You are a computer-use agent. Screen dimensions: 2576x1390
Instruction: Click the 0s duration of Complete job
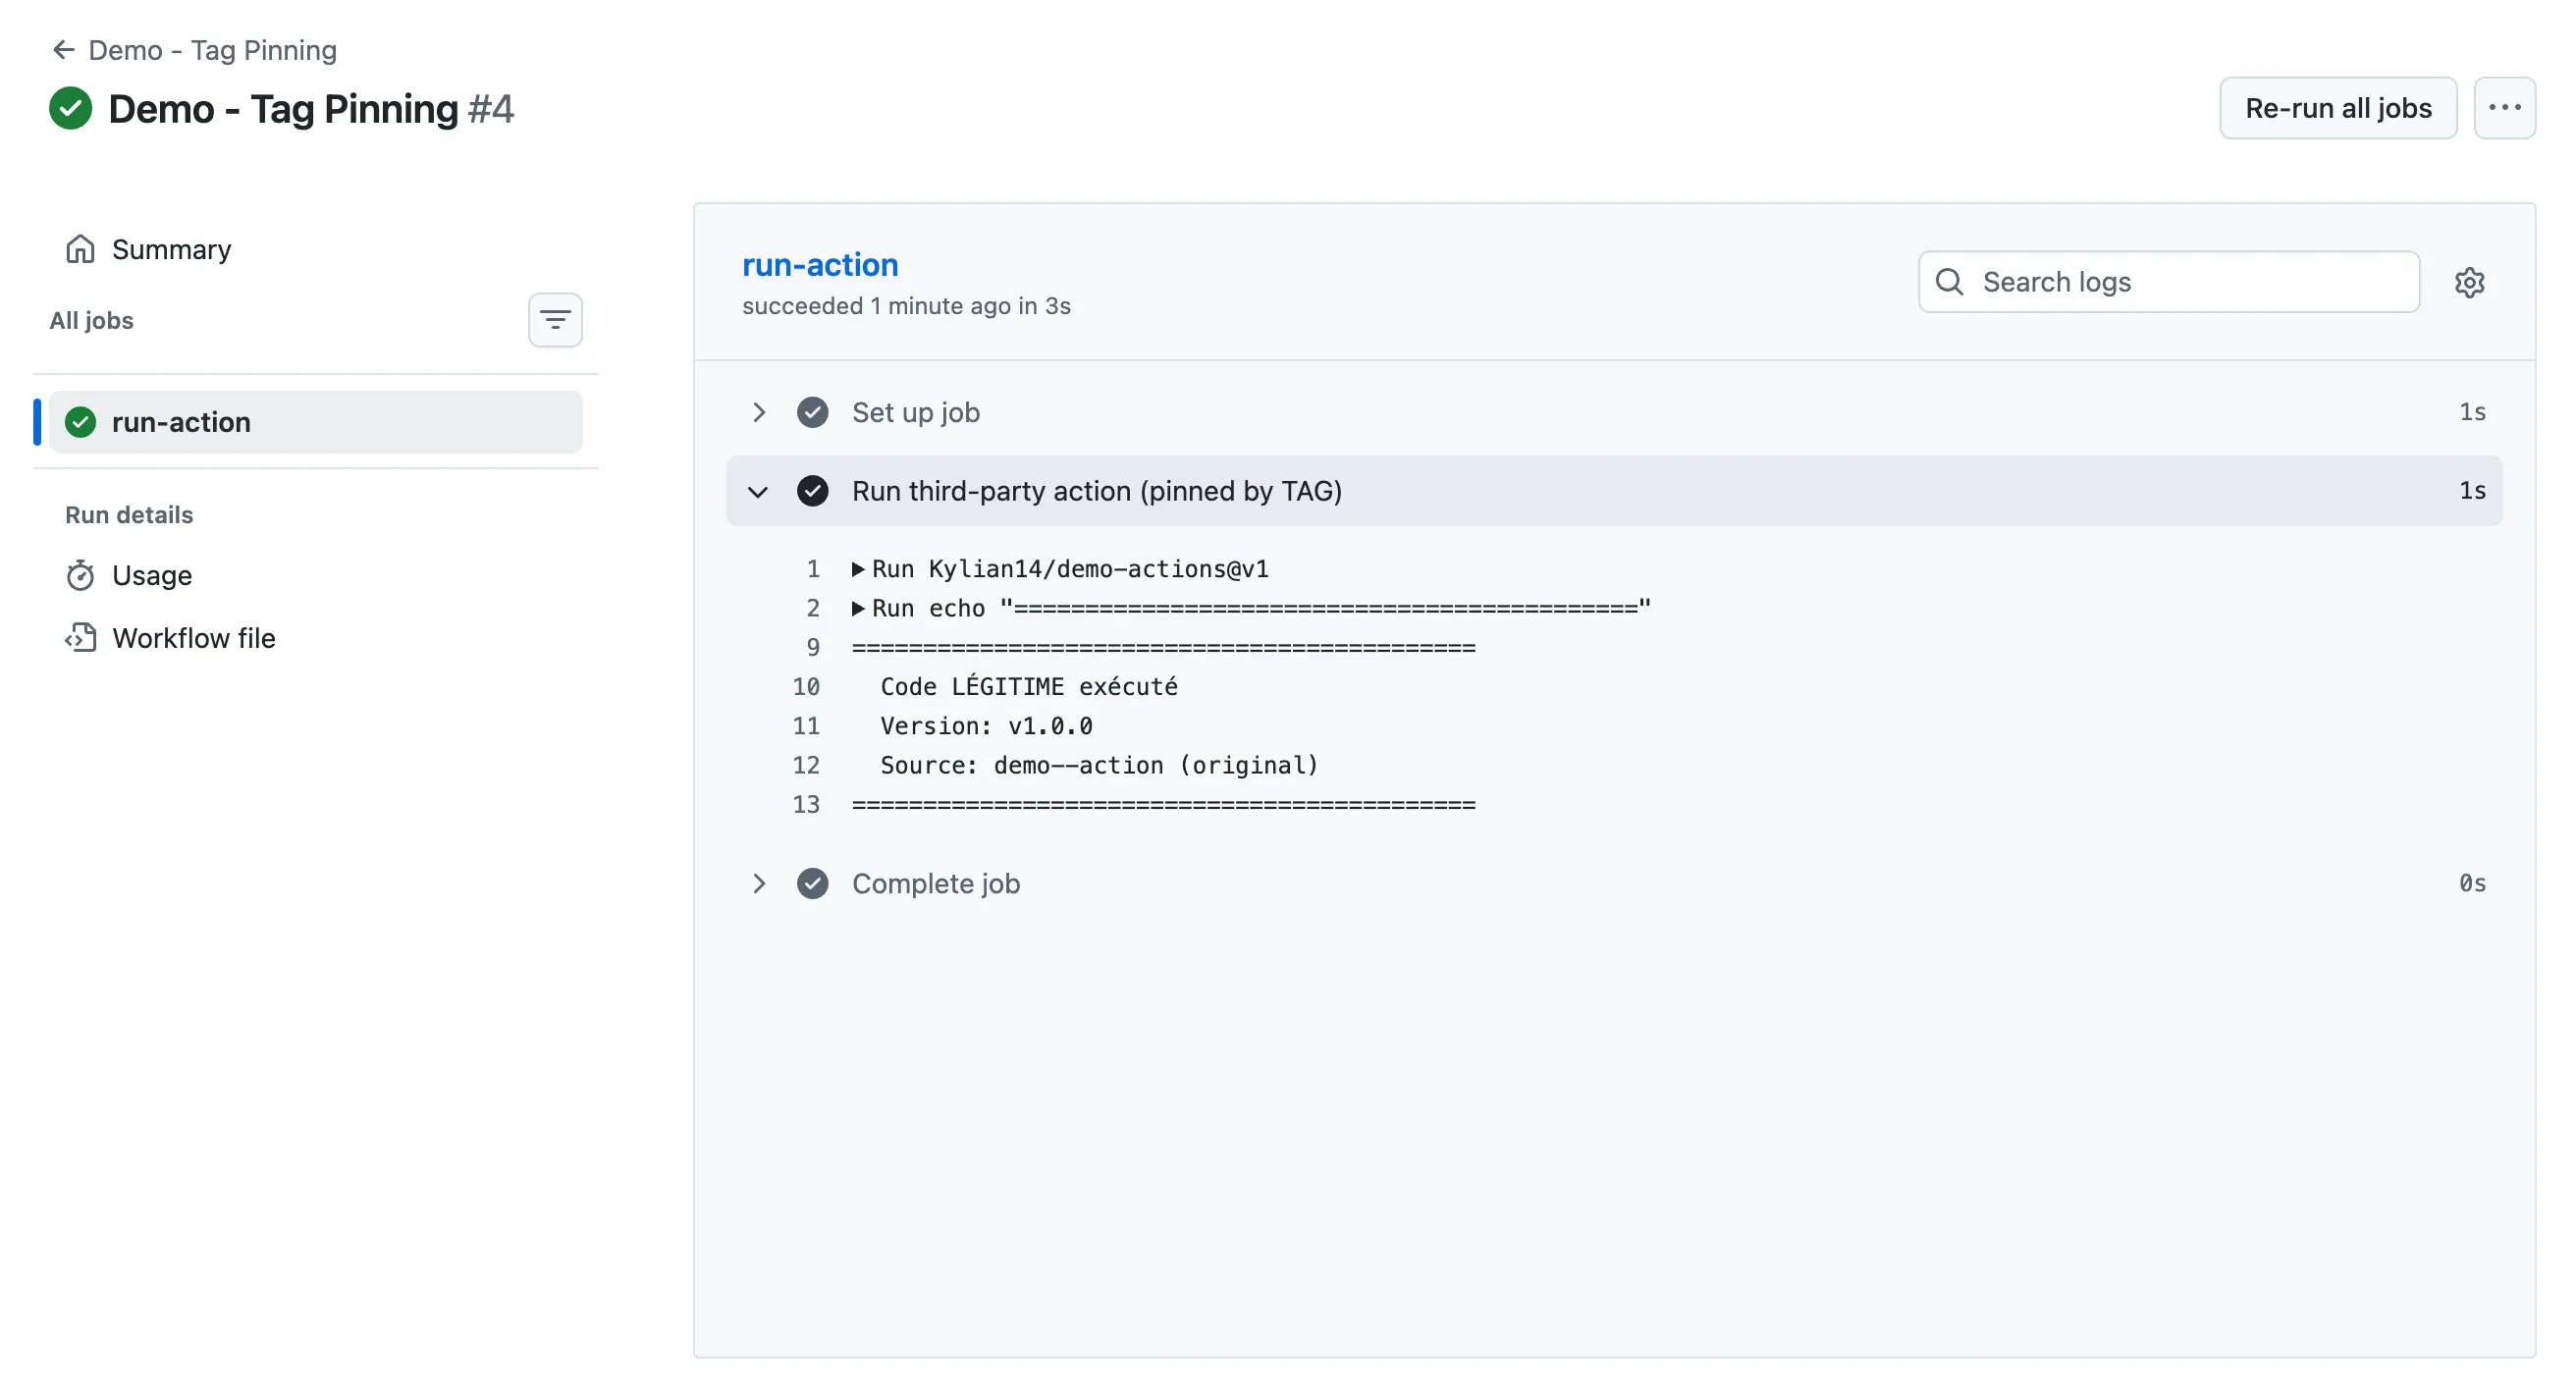click(2472, 883)
